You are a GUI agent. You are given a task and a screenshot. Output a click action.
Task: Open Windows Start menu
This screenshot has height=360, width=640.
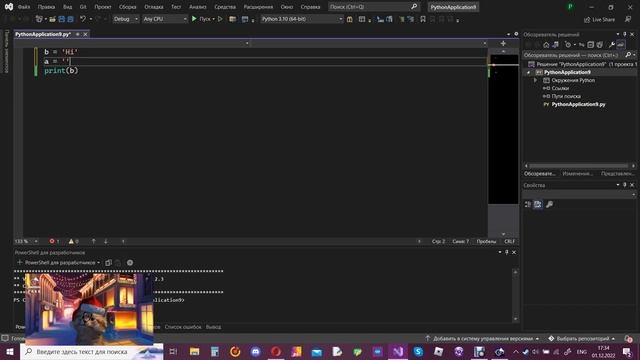point(10,351)
